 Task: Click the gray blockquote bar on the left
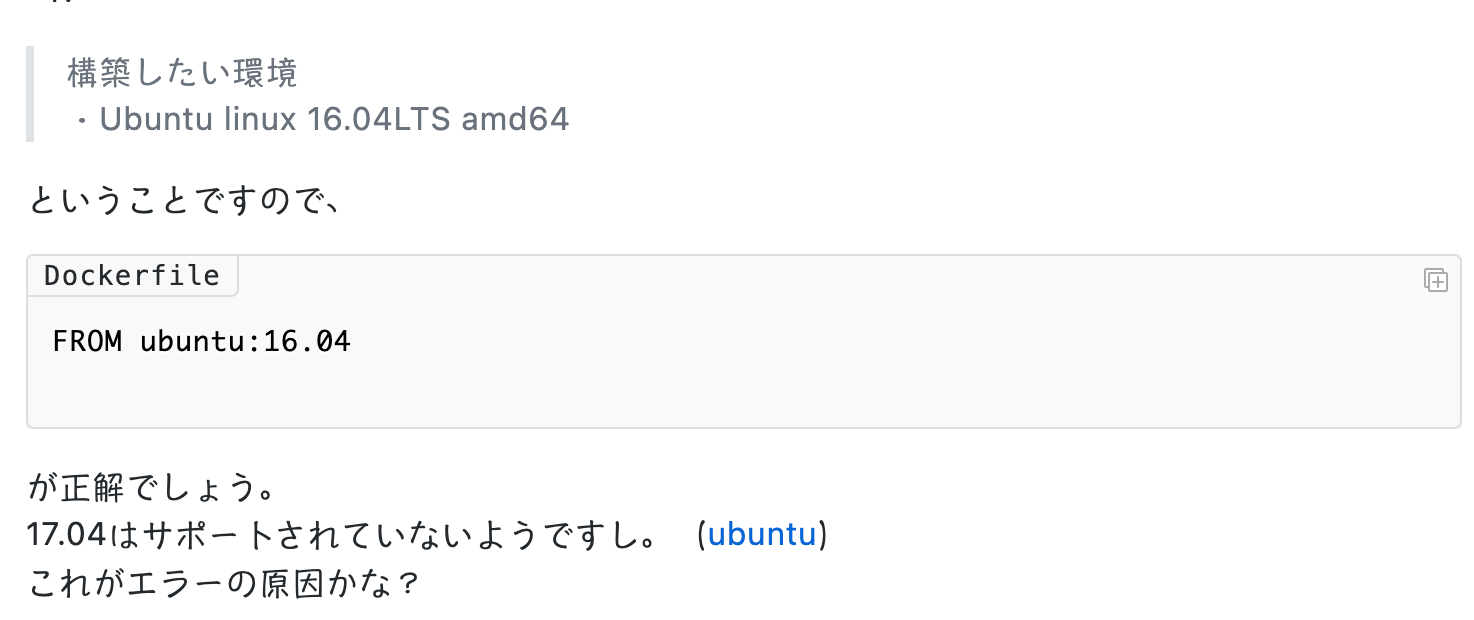30,94
